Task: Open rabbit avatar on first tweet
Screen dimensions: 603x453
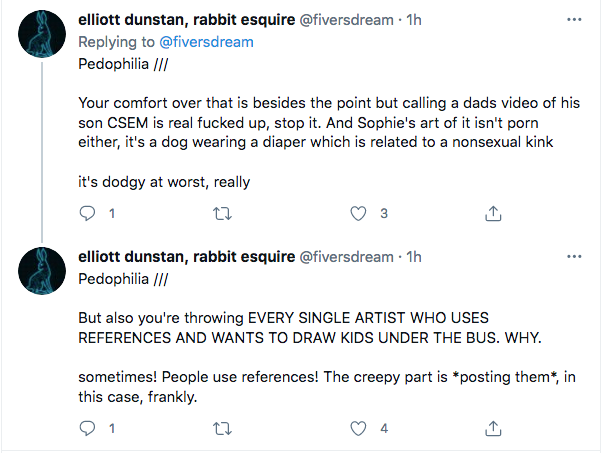Action: [42, 34]
